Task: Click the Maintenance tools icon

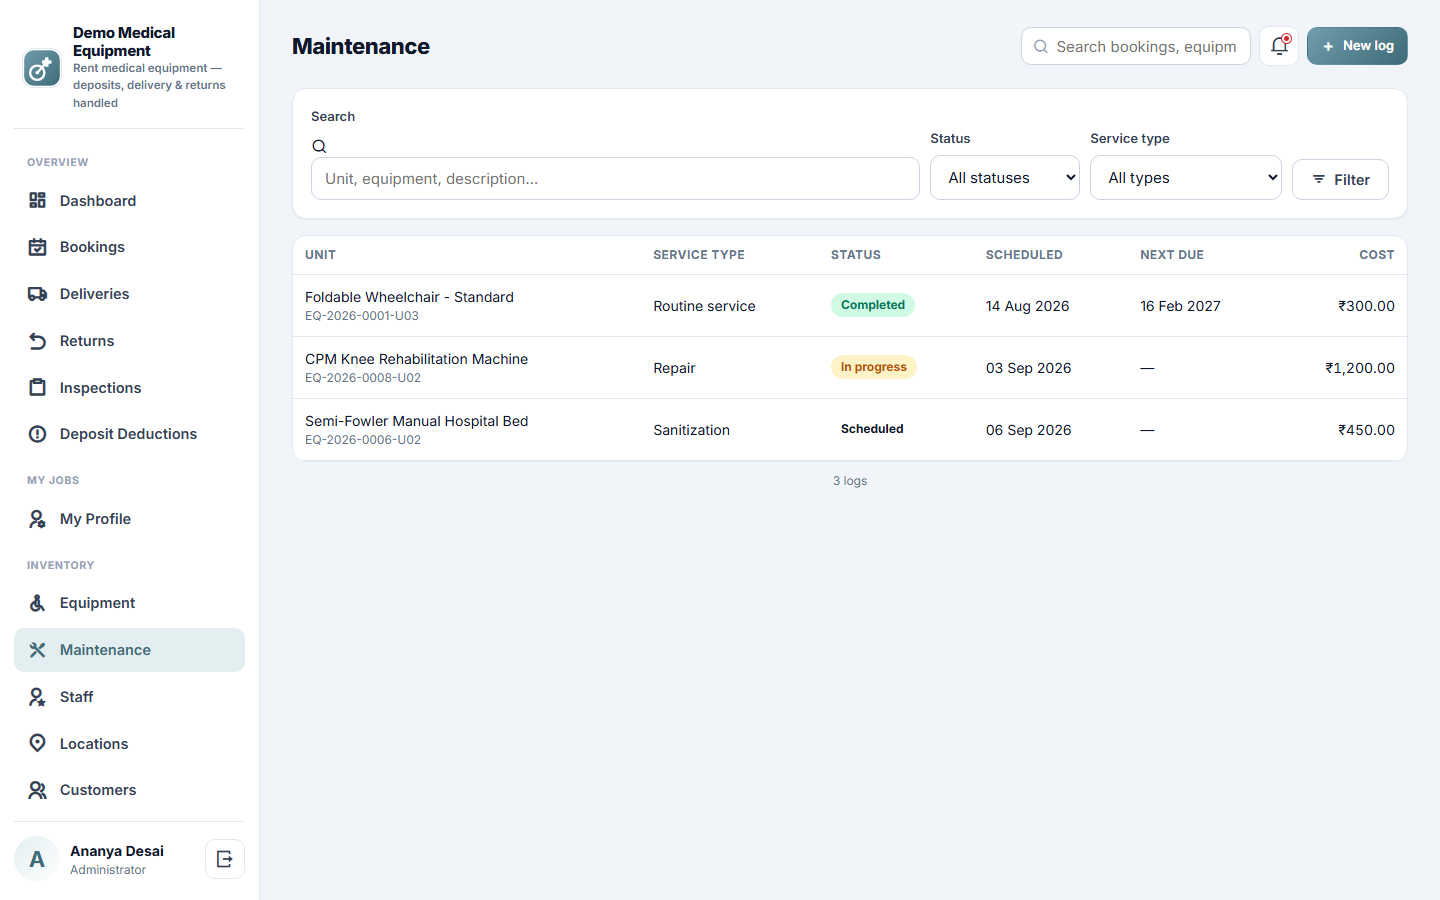Action: pyautogui.click(x=37, y=650)
